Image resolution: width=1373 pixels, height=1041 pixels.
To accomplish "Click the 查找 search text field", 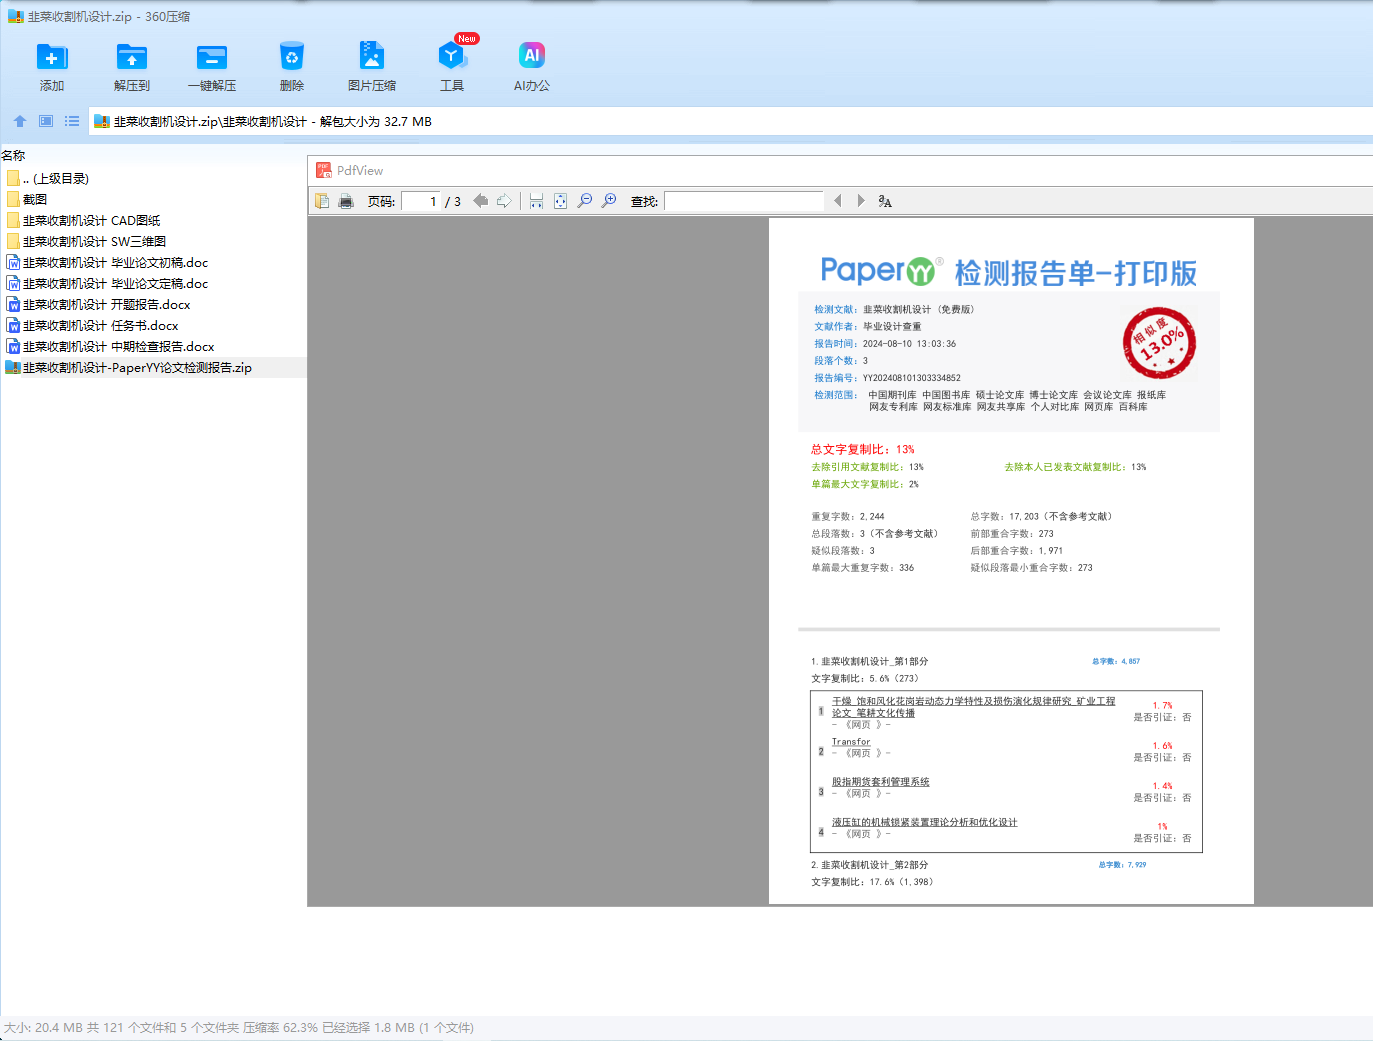I will (743, 201).
